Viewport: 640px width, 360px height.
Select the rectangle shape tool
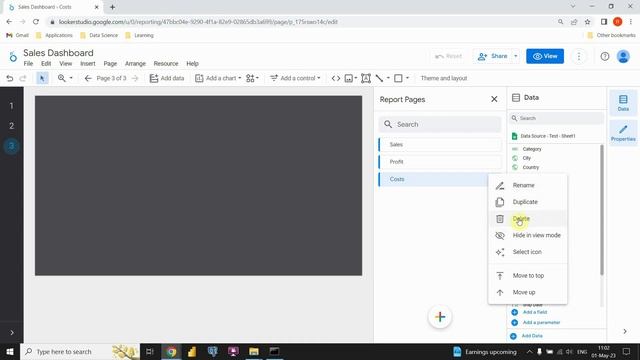398,78
